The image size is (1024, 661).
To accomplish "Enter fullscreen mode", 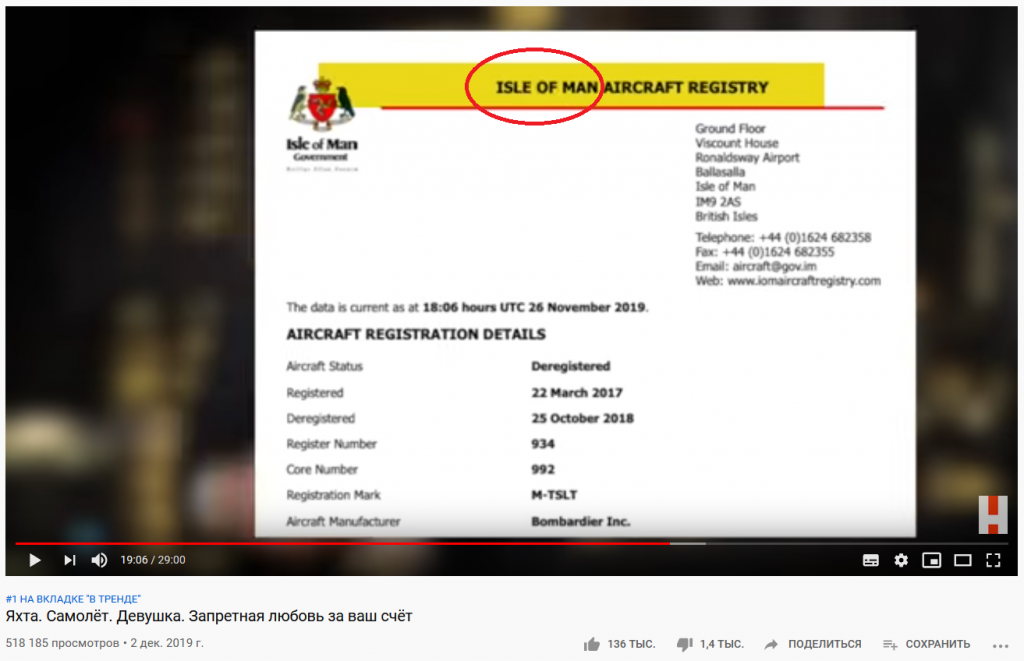I will point(993,560).
